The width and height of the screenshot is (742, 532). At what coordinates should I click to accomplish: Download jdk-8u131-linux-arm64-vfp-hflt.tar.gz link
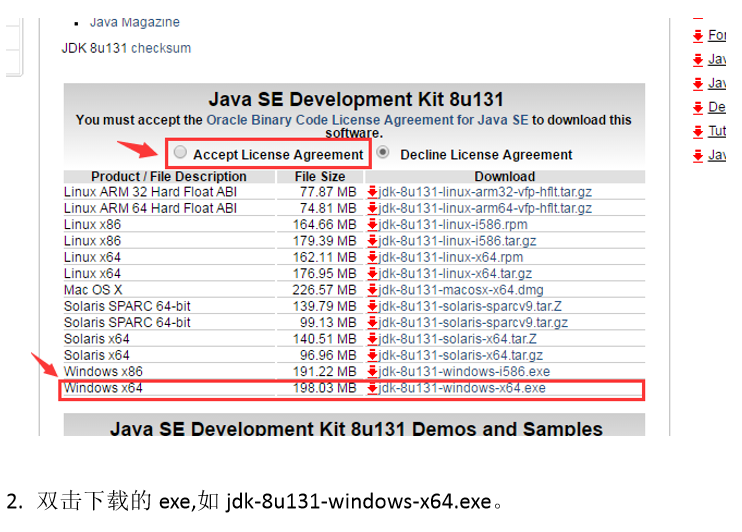click(485, 208)
